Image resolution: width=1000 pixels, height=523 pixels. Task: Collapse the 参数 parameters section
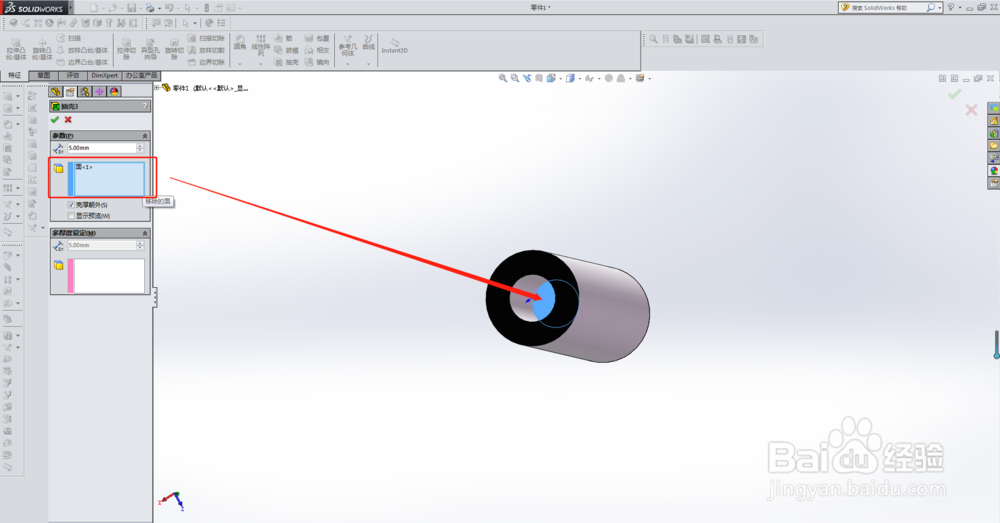click(145, 136)
